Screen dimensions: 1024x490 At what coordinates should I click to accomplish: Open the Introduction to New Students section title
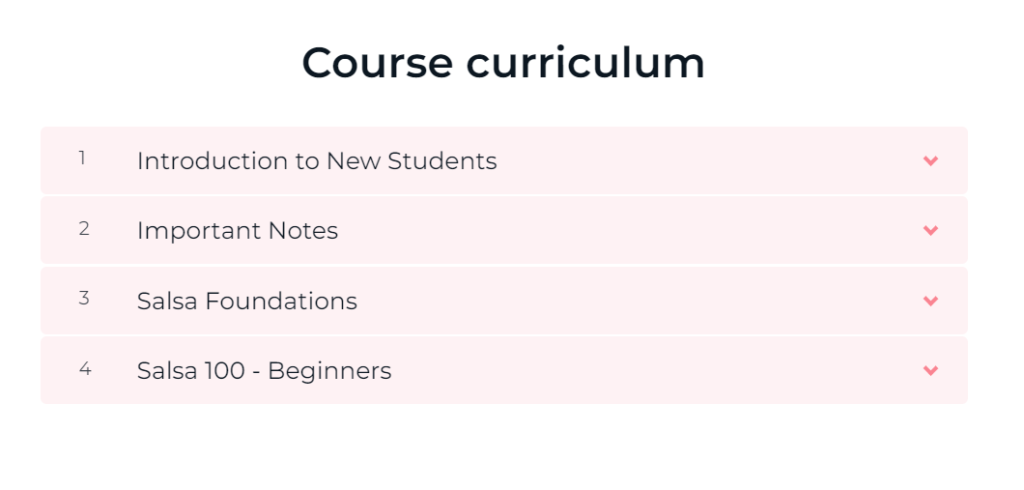pos(316,161)
